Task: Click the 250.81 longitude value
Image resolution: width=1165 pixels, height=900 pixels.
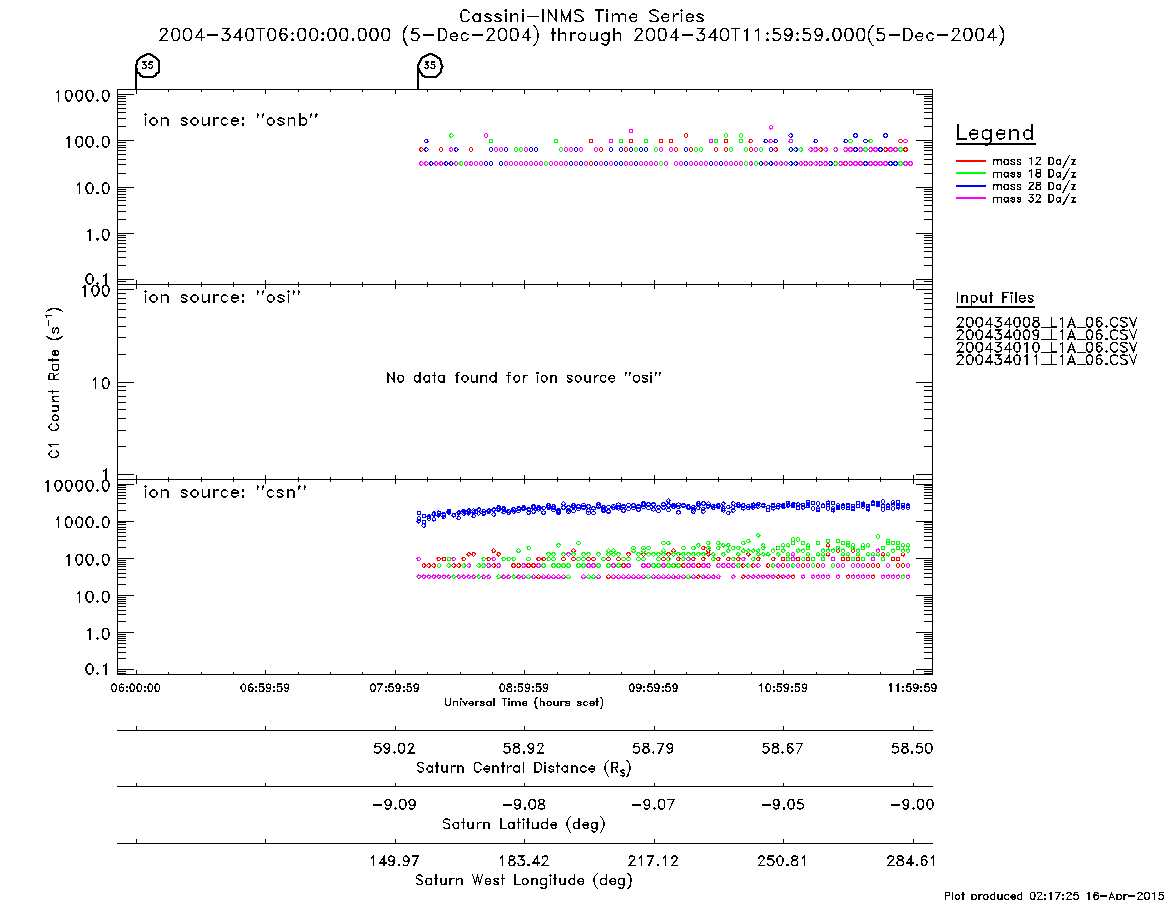Action: [782, 861]
